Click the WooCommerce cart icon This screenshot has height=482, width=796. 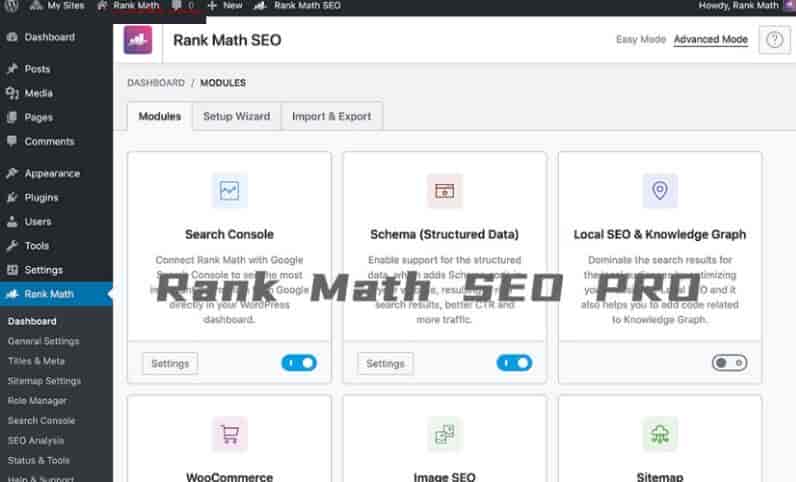[x=229, y=434]
